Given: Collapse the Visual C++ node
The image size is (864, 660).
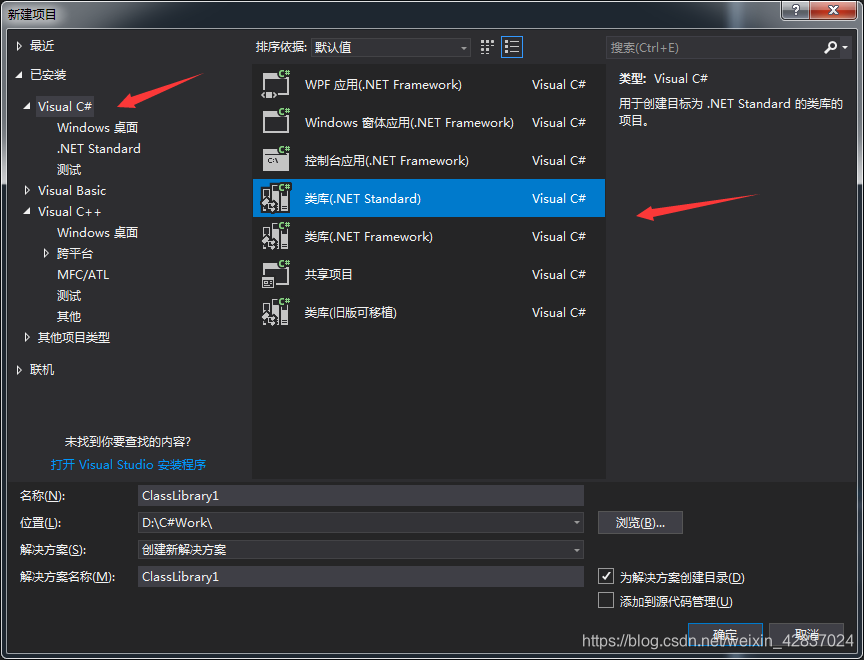Looking at the screenshot, I should point(27,212).
